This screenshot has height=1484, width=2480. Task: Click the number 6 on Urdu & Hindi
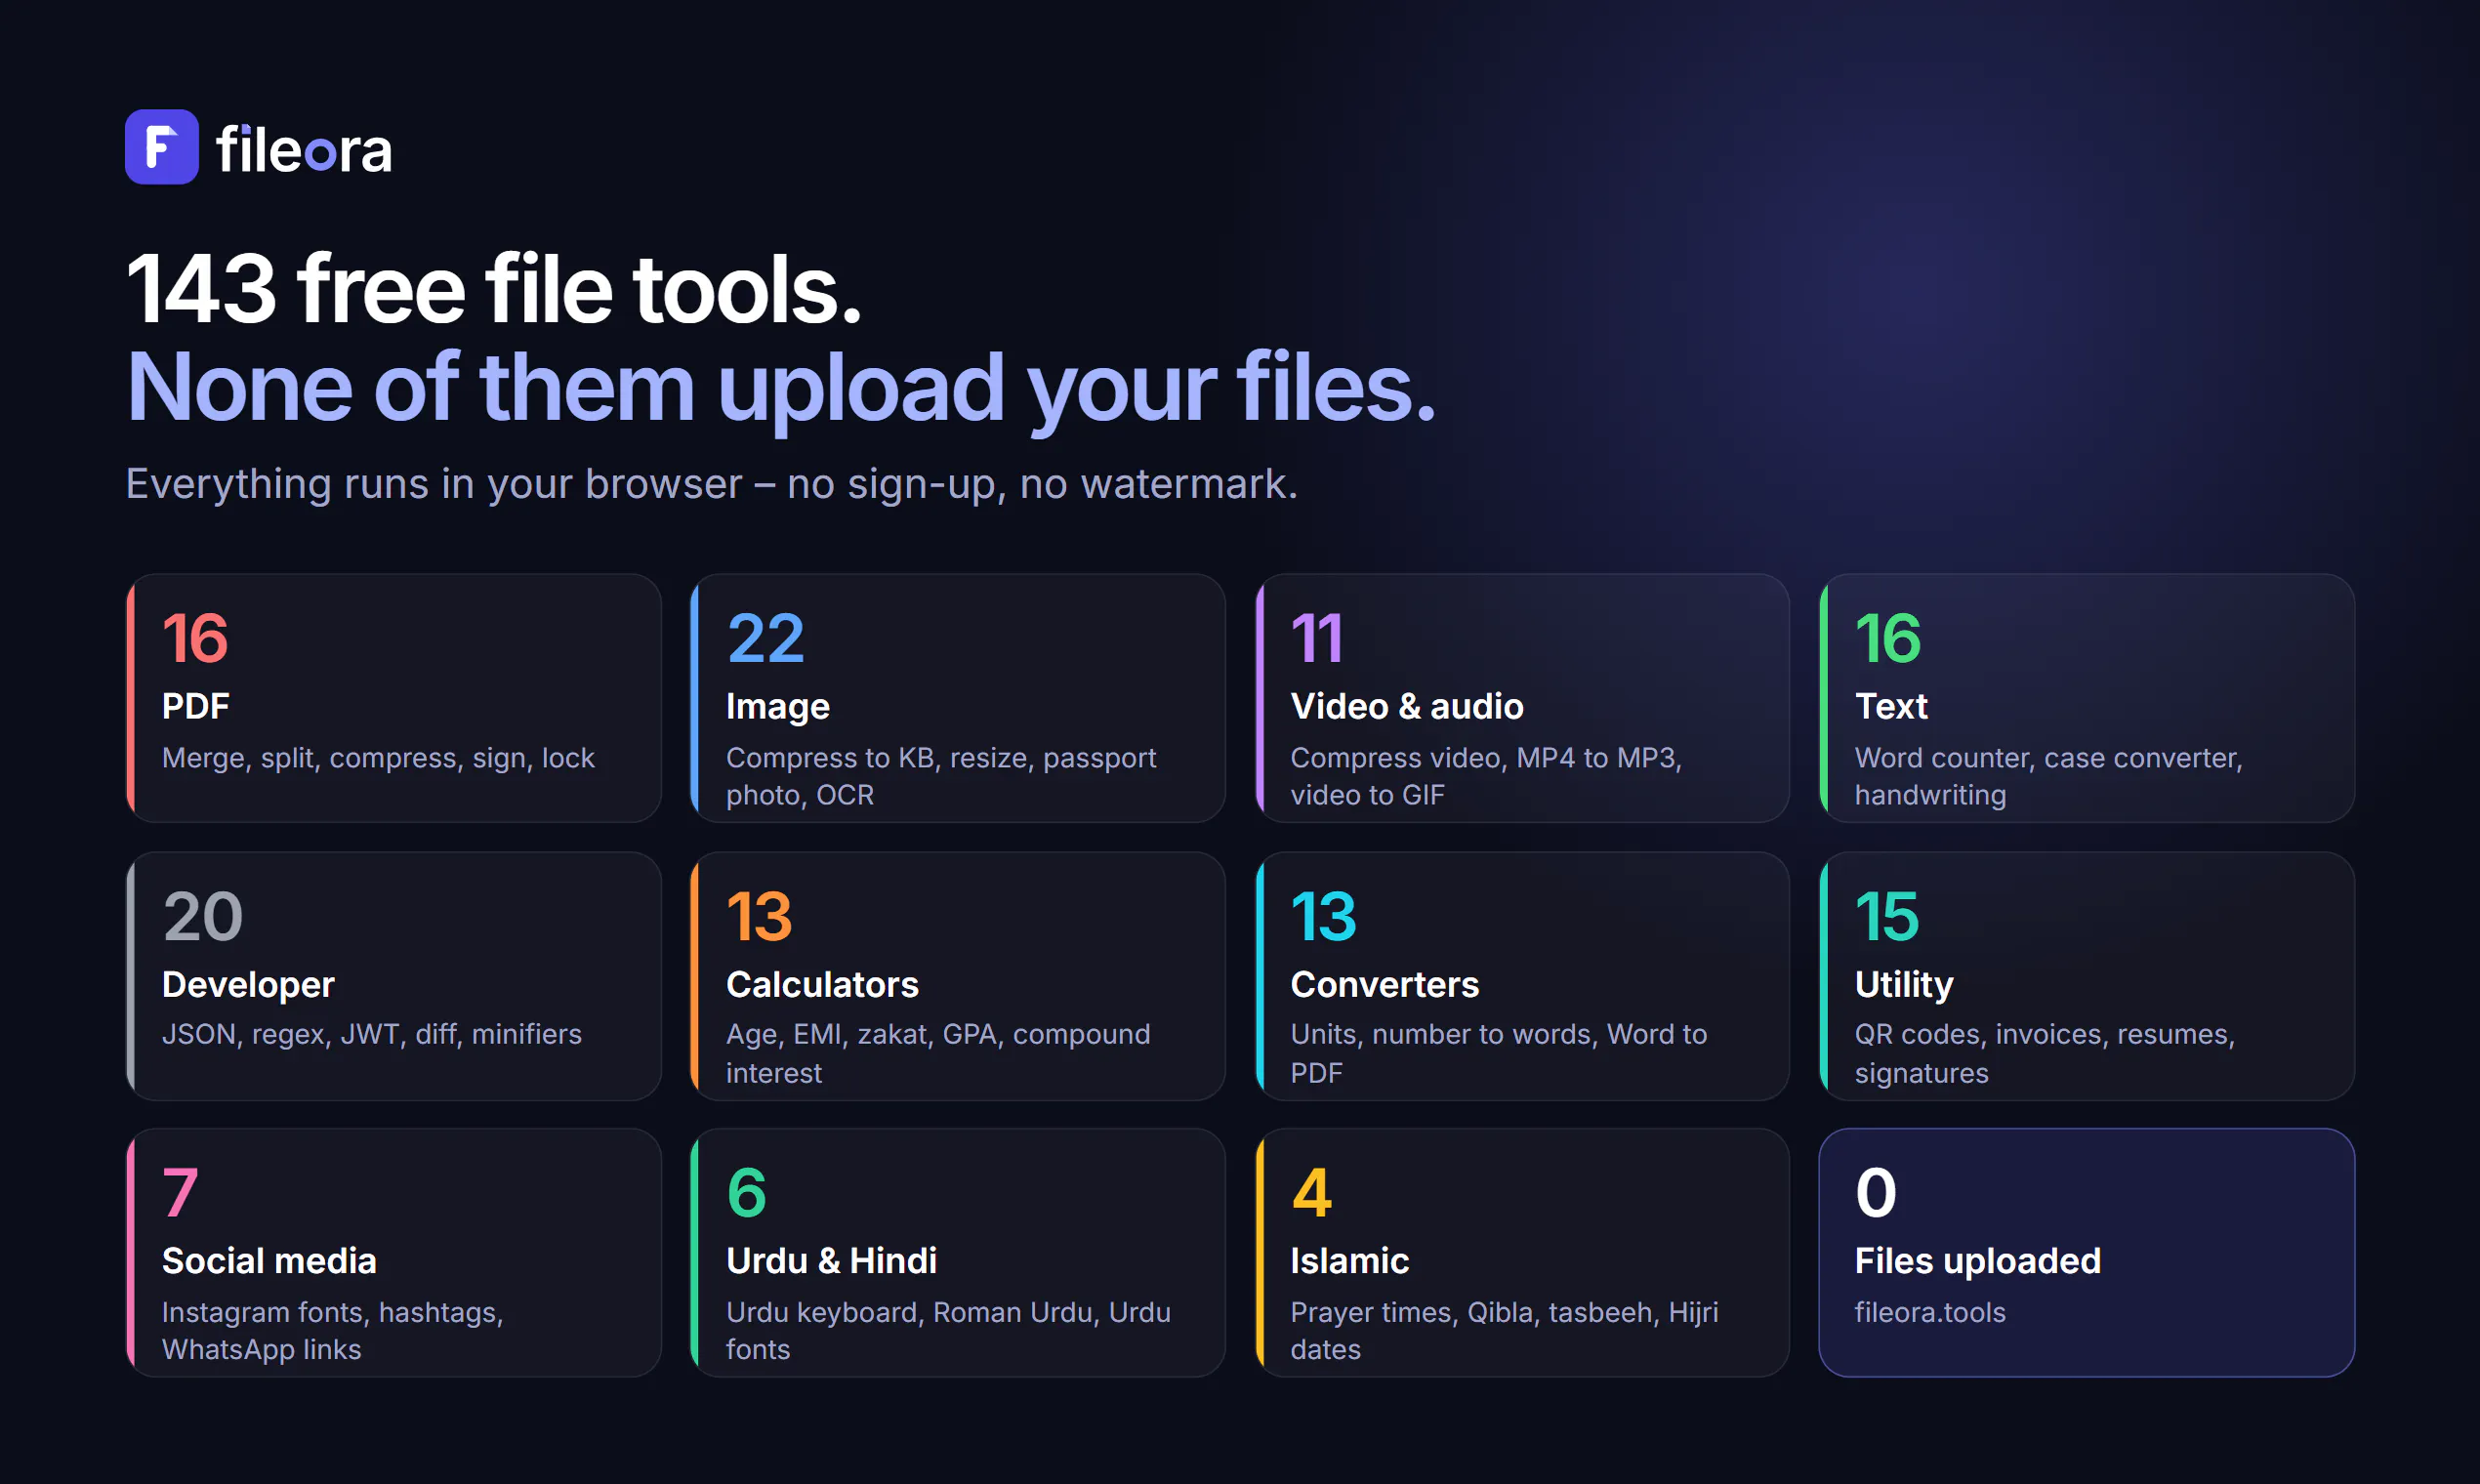(747, 1192)
